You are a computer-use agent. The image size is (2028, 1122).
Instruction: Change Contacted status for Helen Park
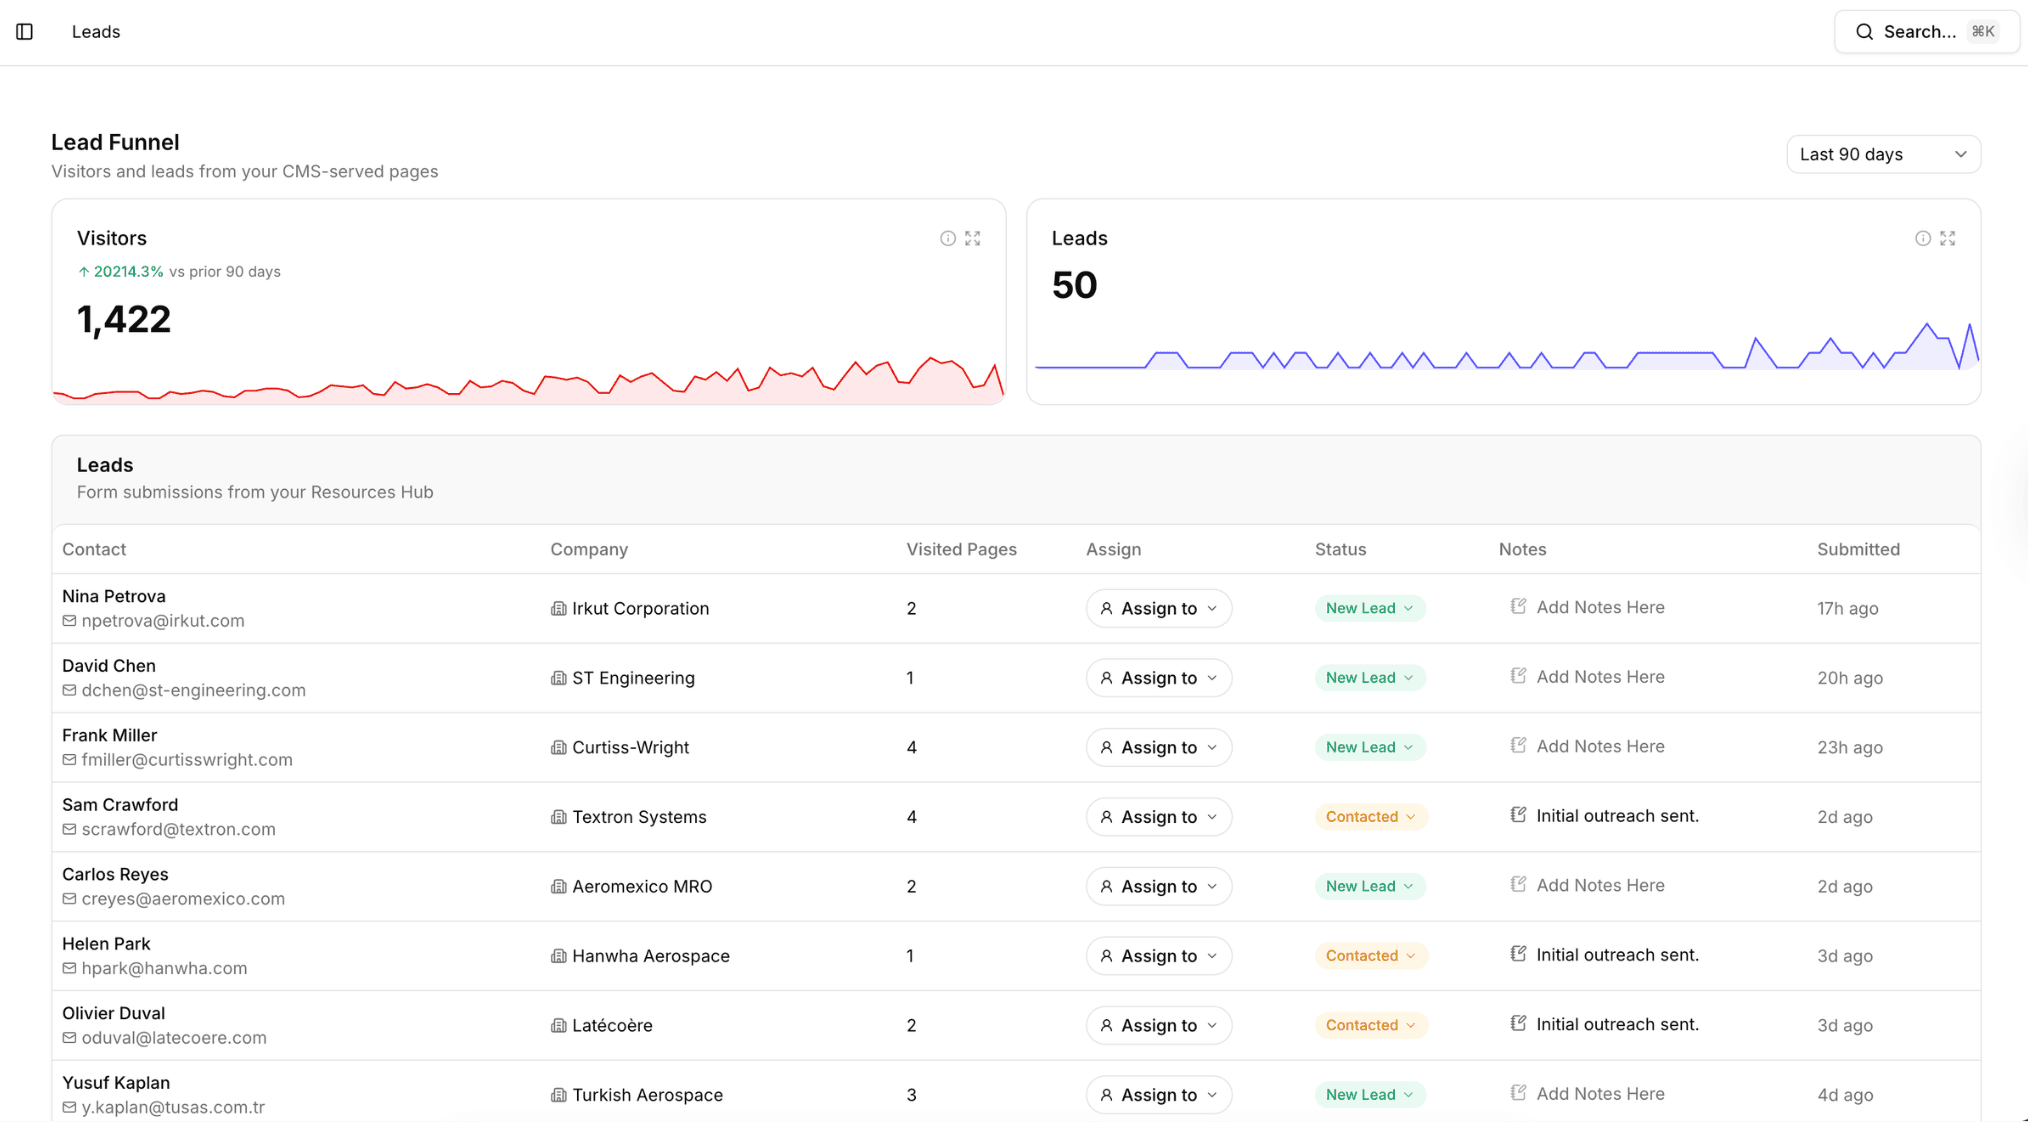click(1370, 956)
